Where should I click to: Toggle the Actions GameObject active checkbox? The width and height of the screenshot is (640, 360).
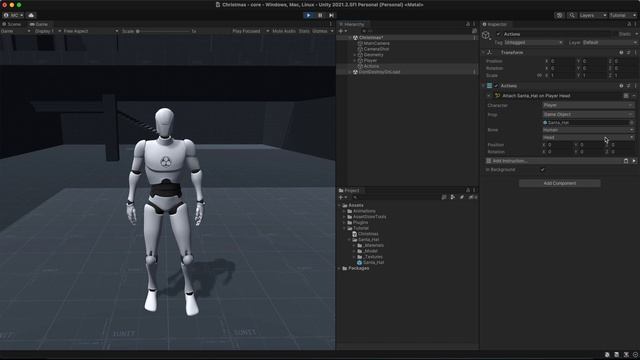click(498, 34)
